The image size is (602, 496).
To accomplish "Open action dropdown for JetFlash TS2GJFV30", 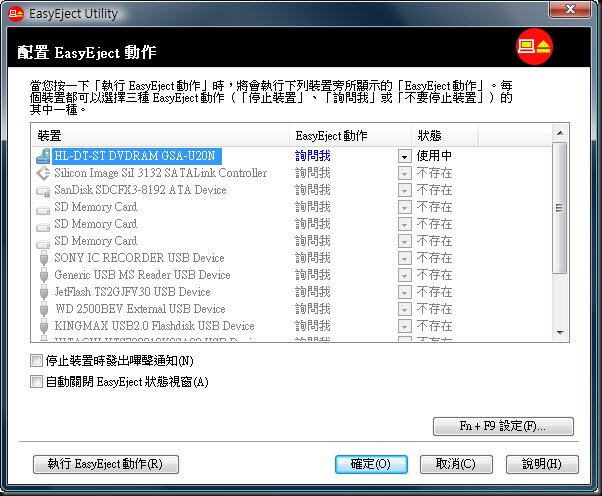I will click(404, 292).
